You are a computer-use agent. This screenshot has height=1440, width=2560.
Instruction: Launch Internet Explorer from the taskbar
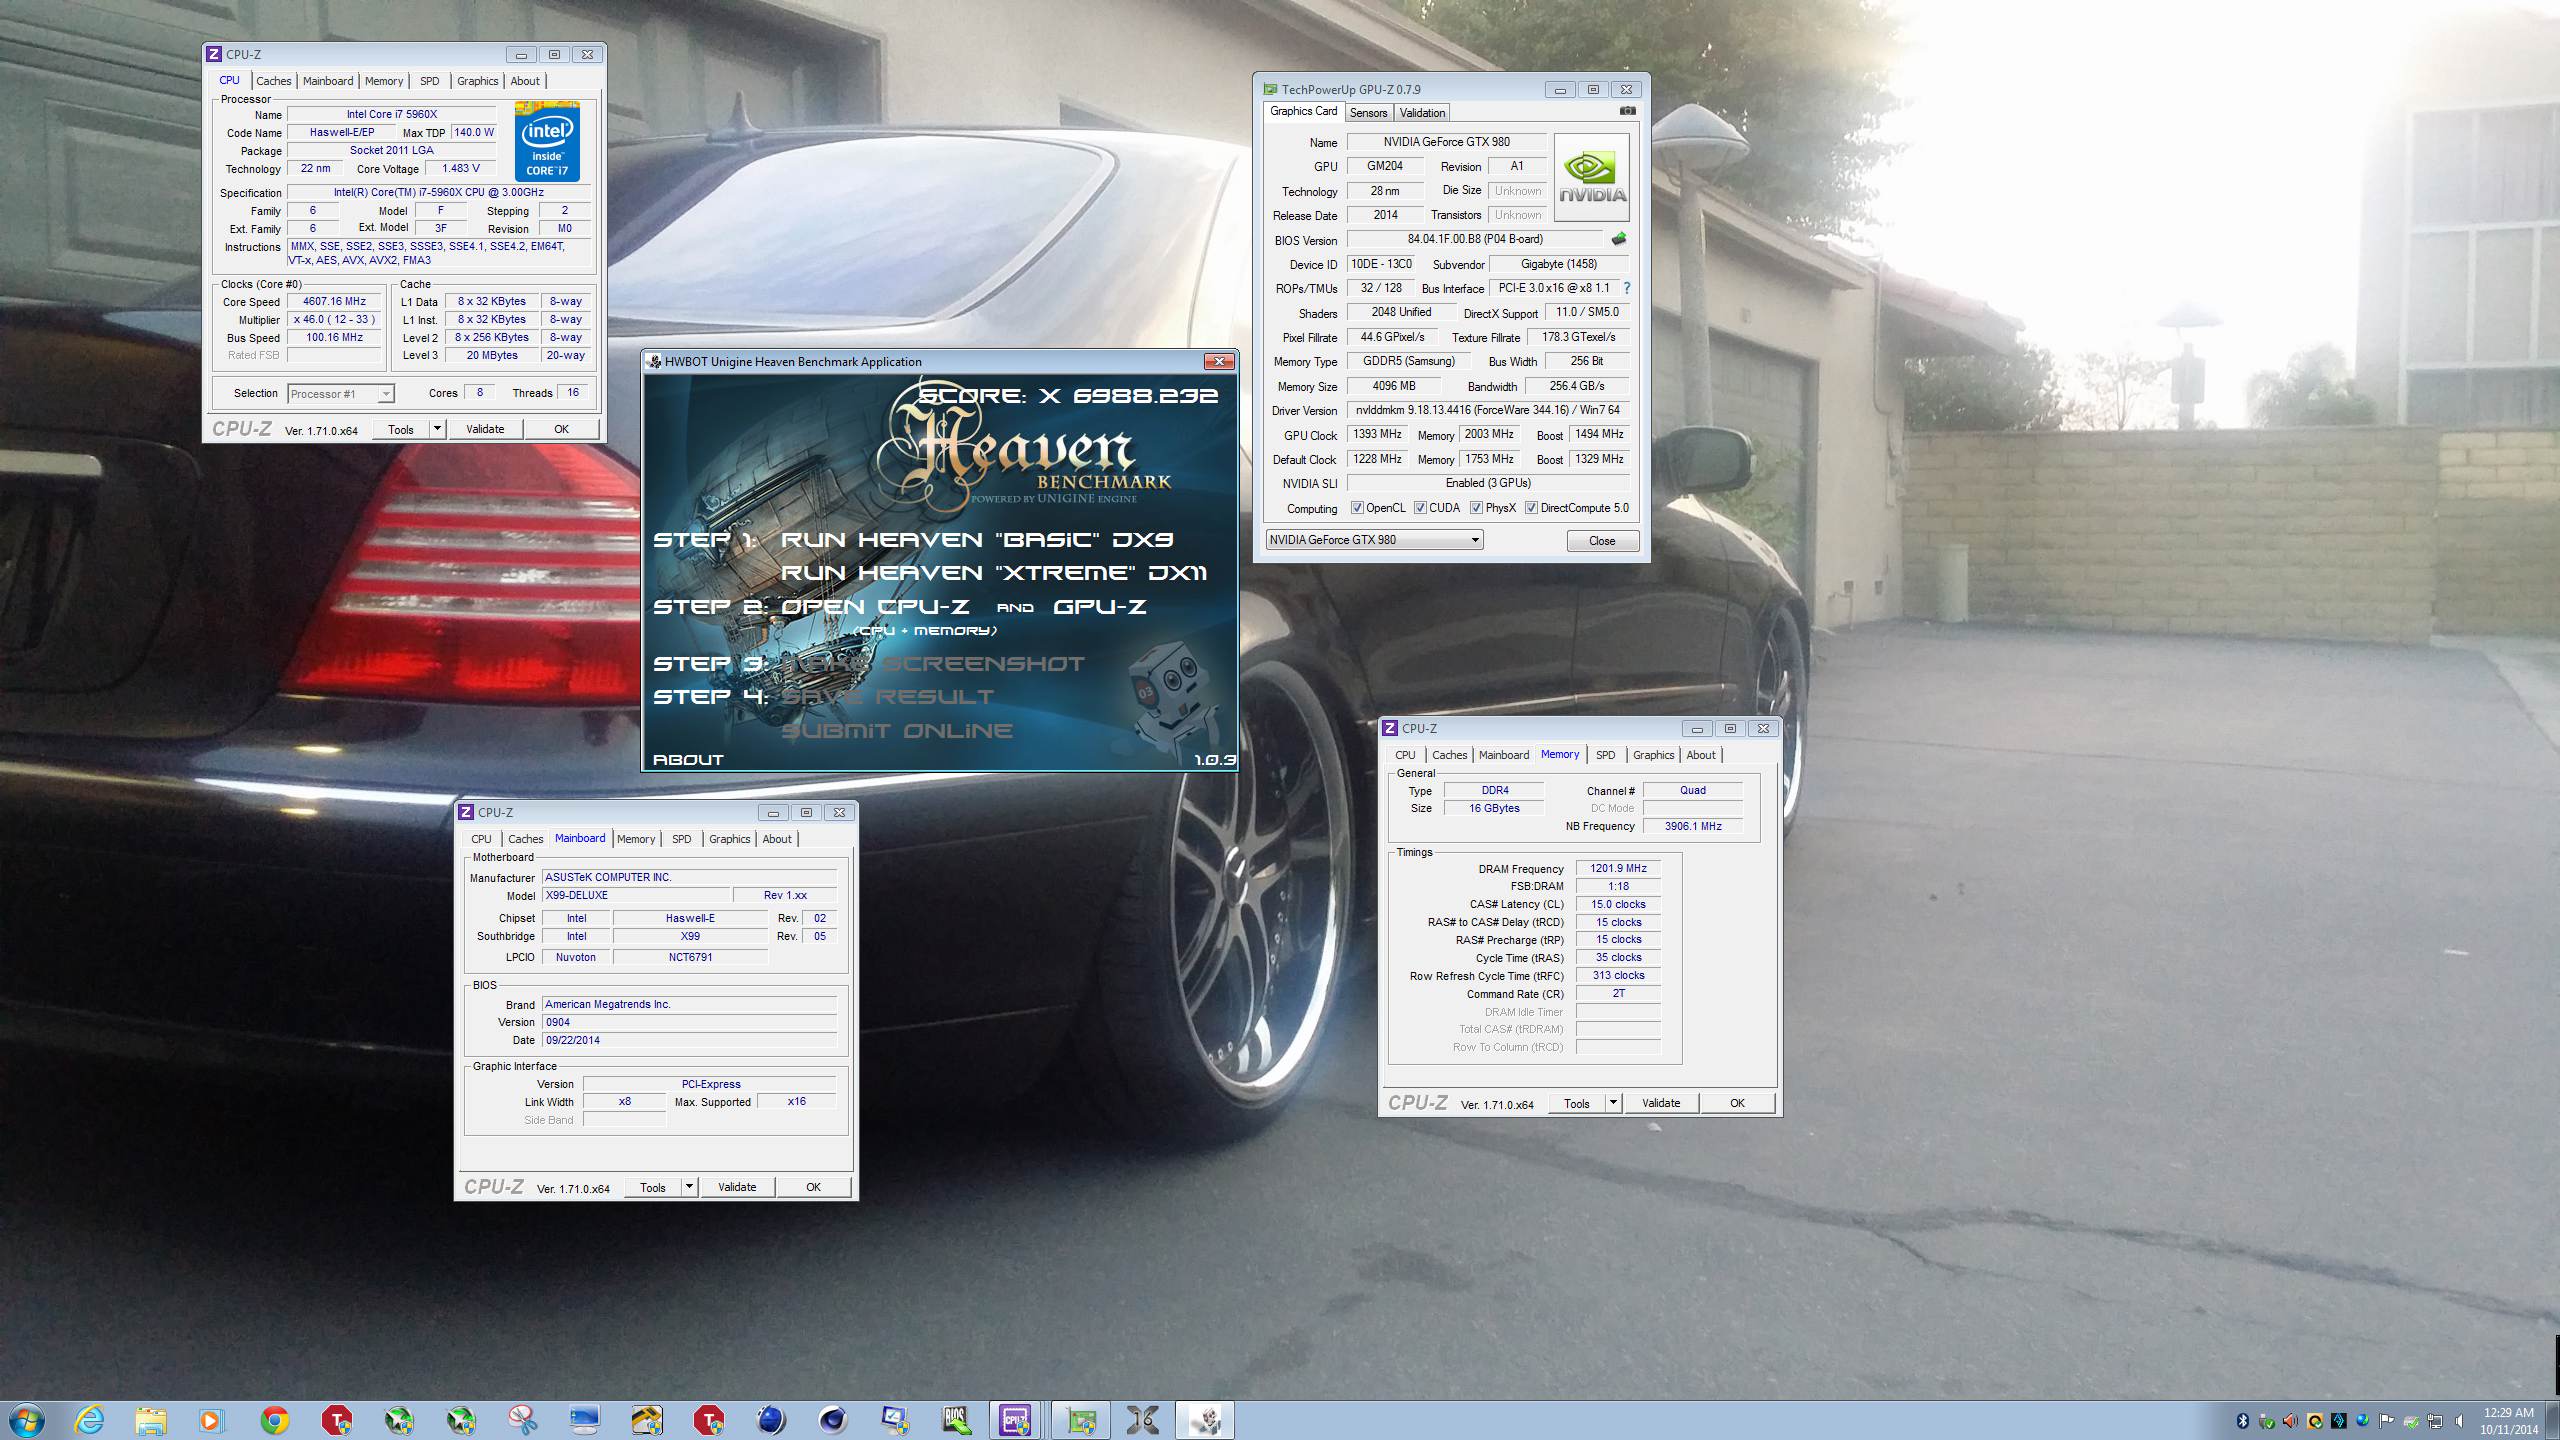tap(90, 1420)
